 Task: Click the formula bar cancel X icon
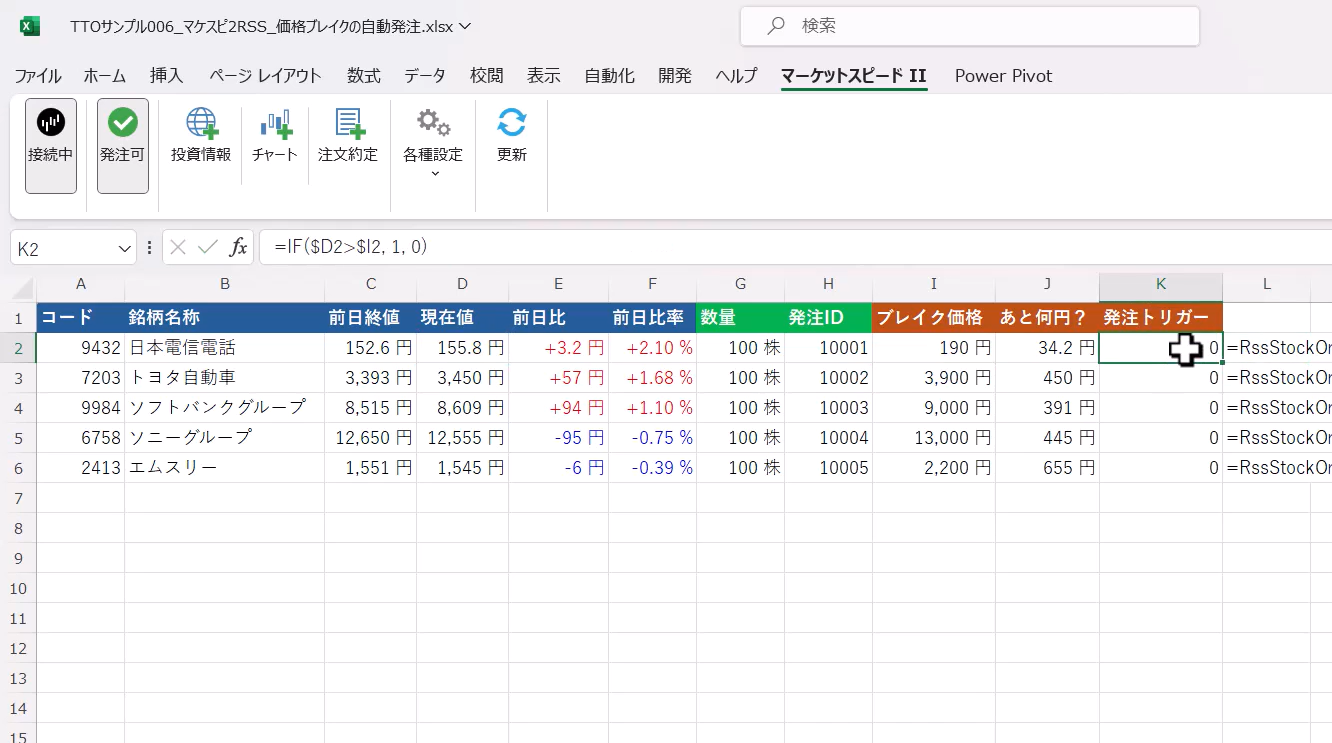point(178,248)
